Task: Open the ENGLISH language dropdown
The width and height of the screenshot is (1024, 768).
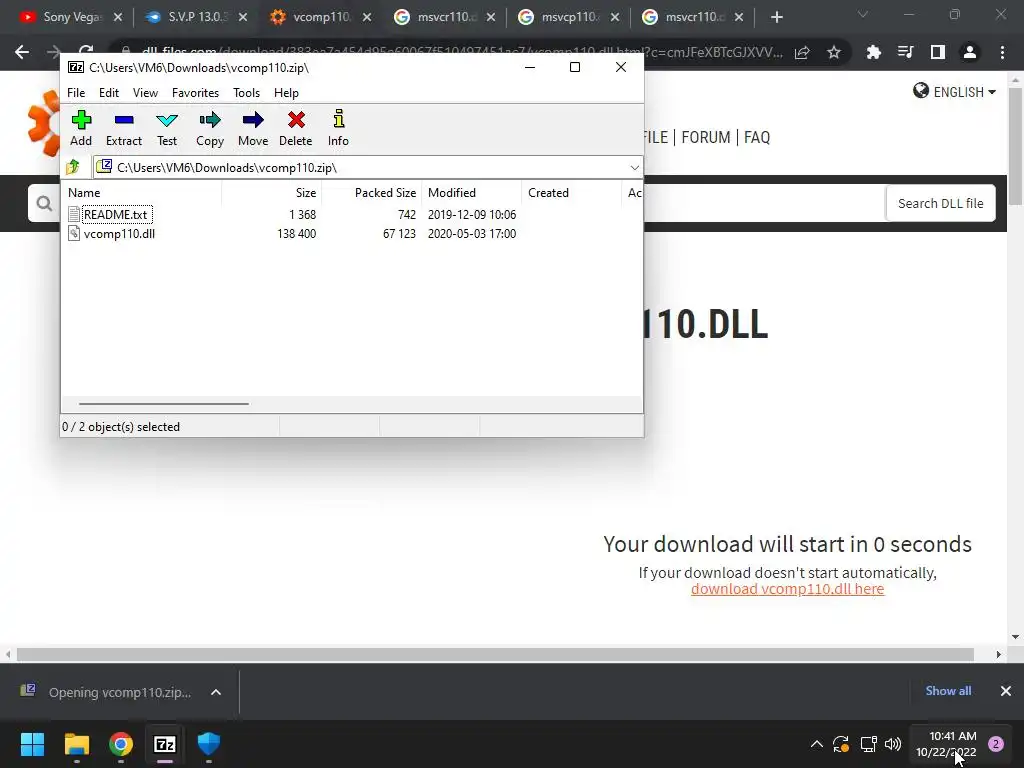Action: (954, 92)
